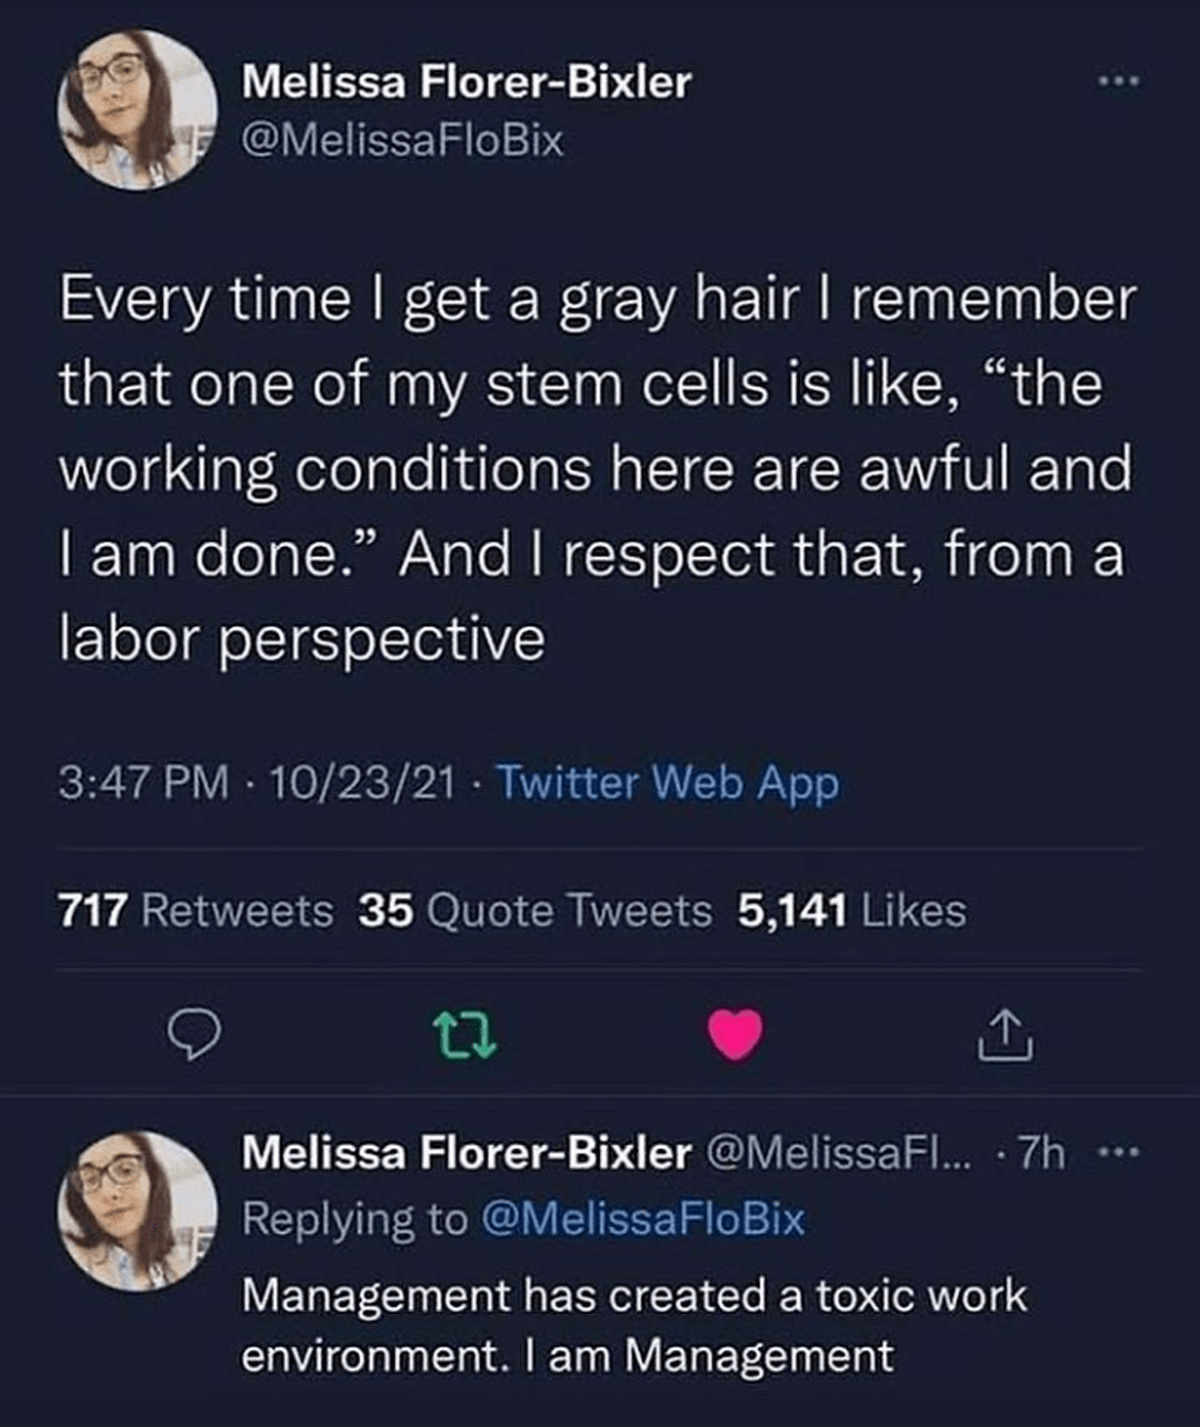Screen dimensions: 1200x1427
Task: Show the 35 Quote Tweets
Action: 535,910
